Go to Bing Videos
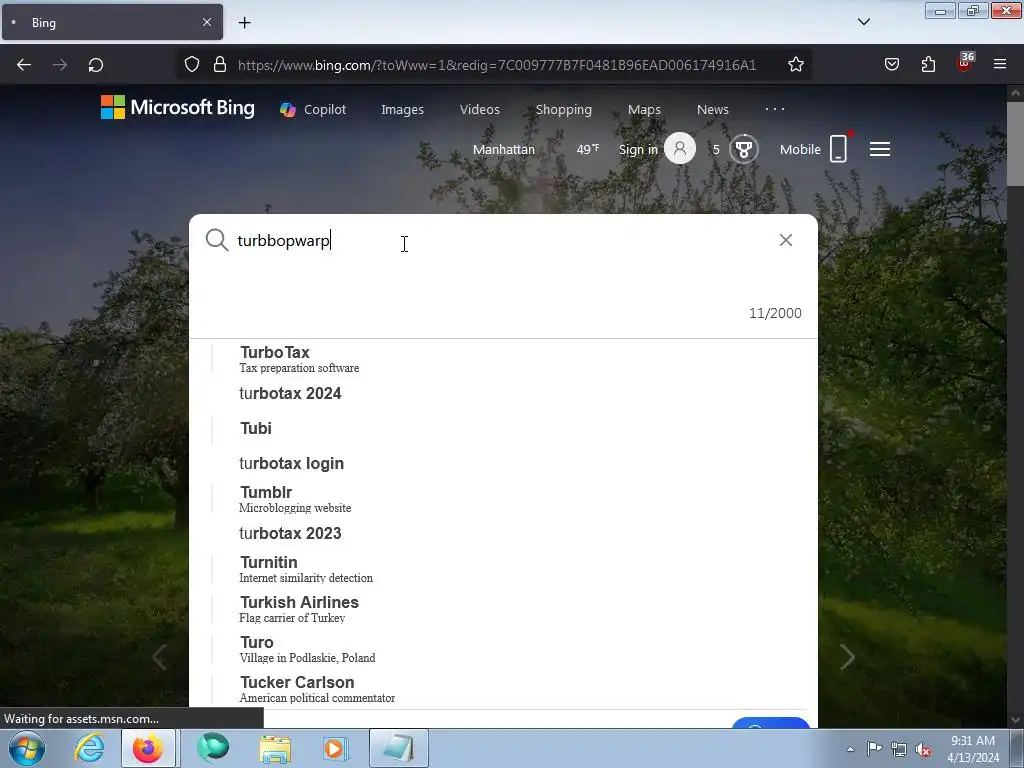Viewport: 1024px width, 768px height. (x=479, y=110)
